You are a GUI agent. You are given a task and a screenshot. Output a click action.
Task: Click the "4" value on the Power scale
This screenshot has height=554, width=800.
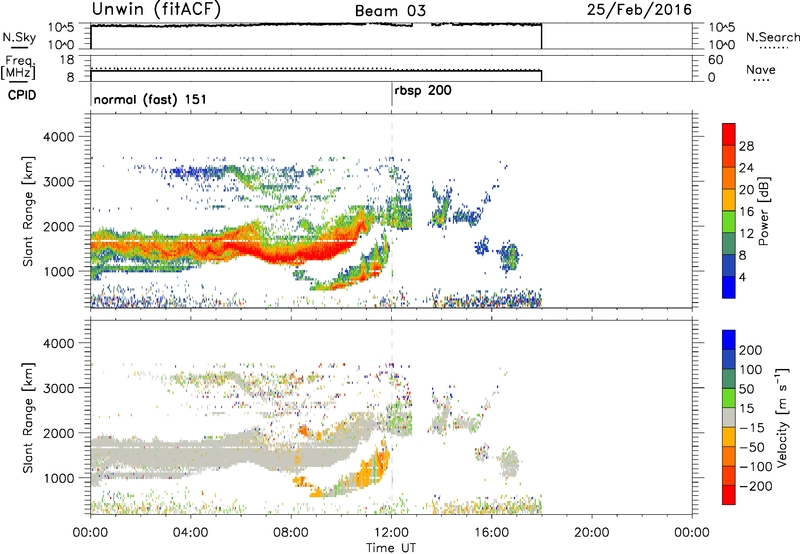click(x=742, y=277)
